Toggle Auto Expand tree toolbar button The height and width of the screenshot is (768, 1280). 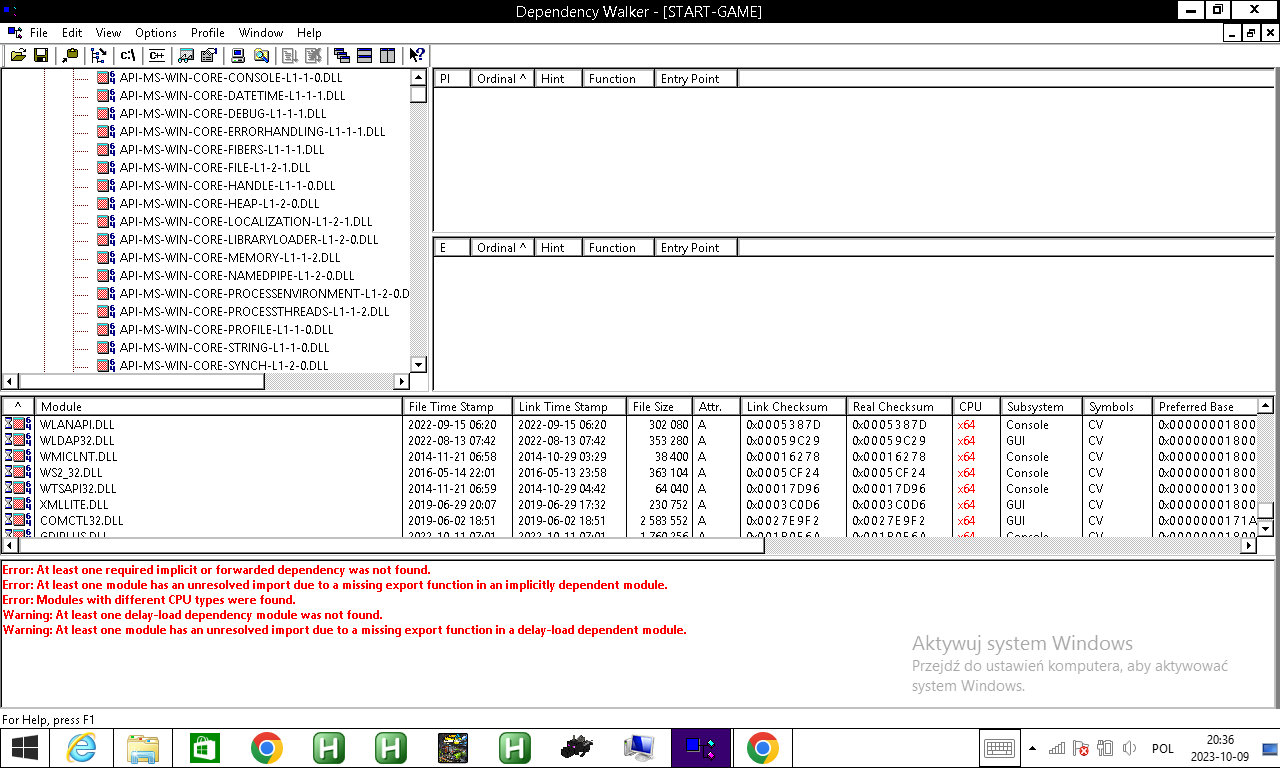tap(98, 55)
